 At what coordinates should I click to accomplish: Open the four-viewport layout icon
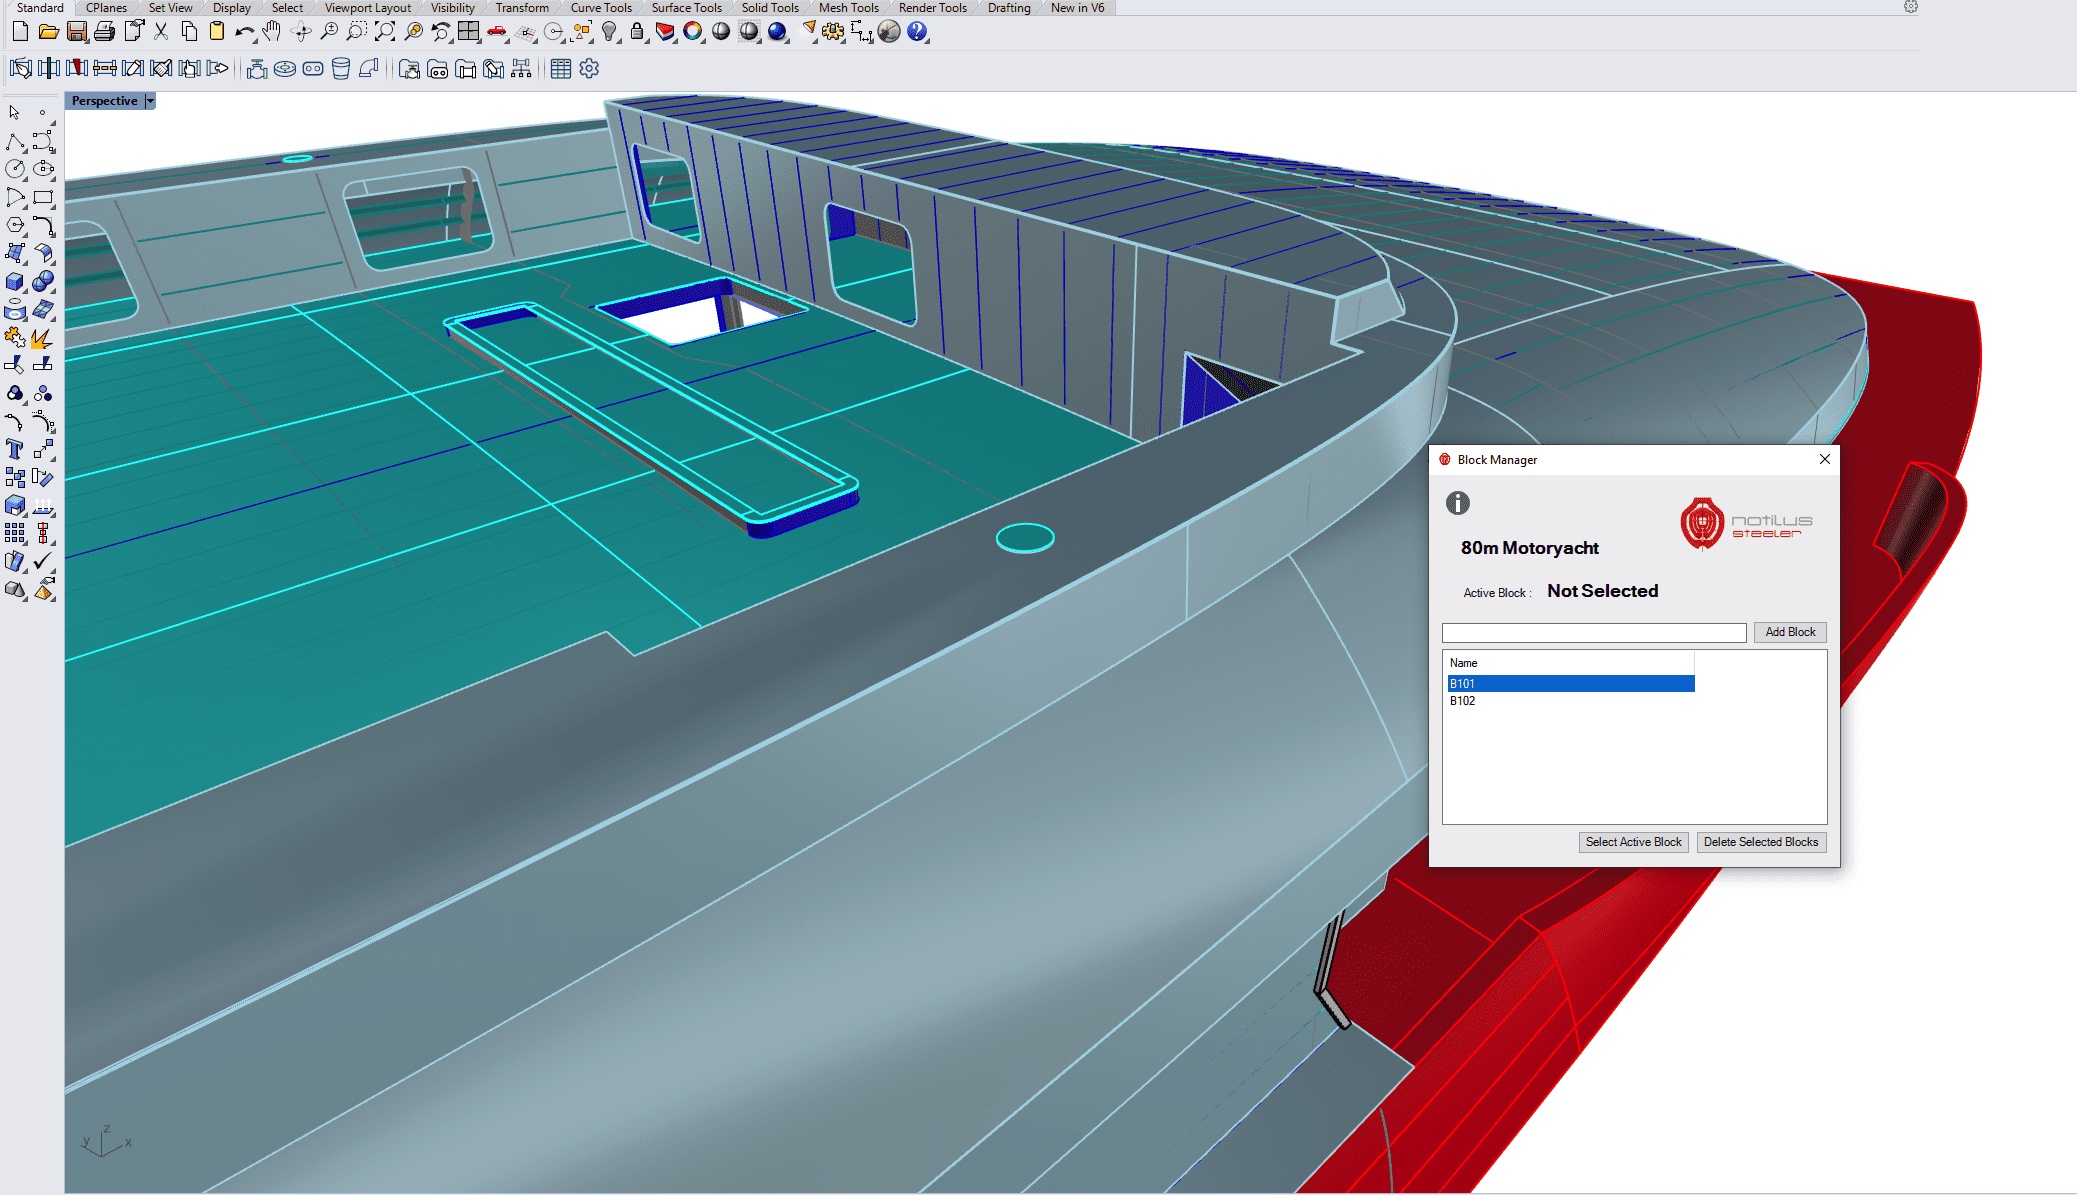pos(469,32)
